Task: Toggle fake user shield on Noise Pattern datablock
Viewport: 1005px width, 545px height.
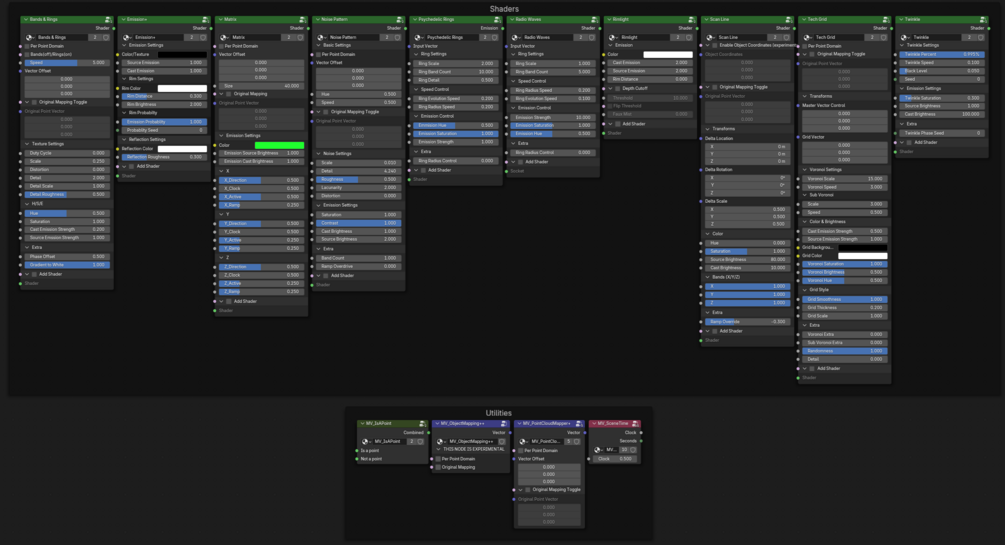Action: pos(397,37)
